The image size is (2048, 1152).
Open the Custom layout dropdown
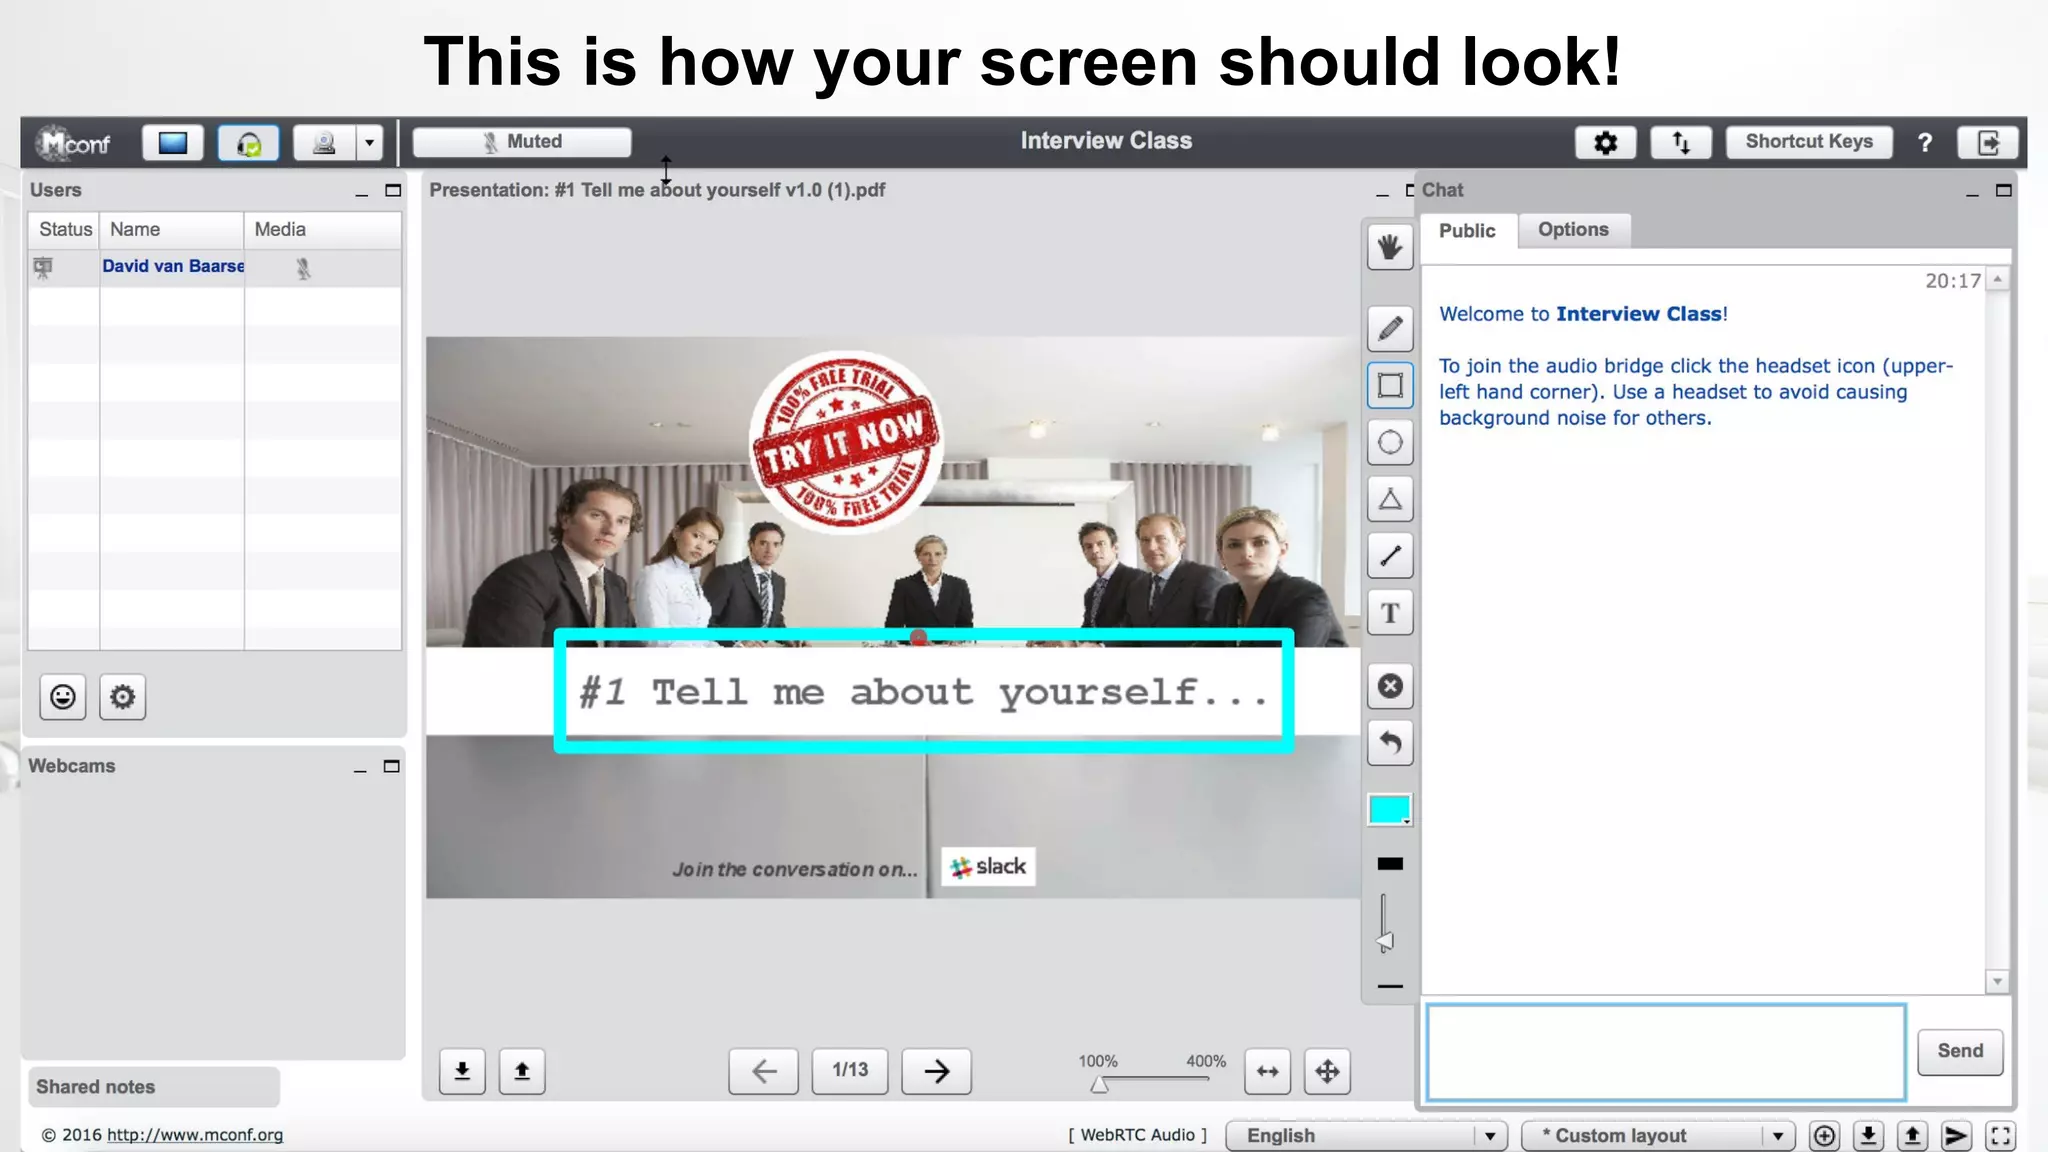coord(1777,1136)
